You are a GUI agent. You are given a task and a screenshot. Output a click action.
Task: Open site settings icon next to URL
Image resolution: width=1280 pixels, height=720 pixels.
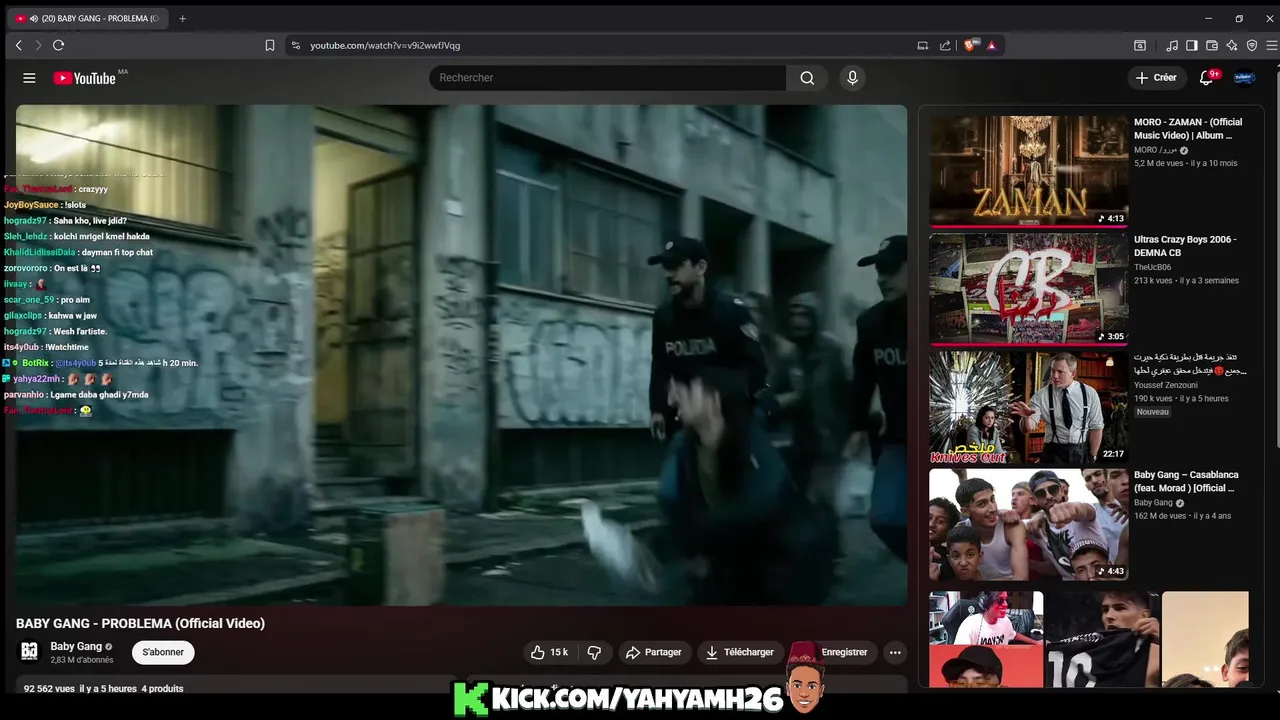pos(294,45)
